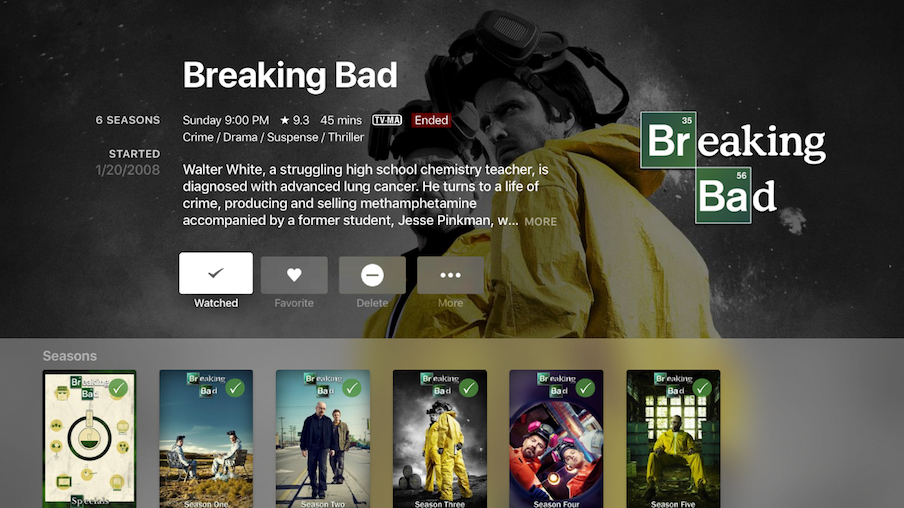Click the Breaking Bad logo artwork

733,167
